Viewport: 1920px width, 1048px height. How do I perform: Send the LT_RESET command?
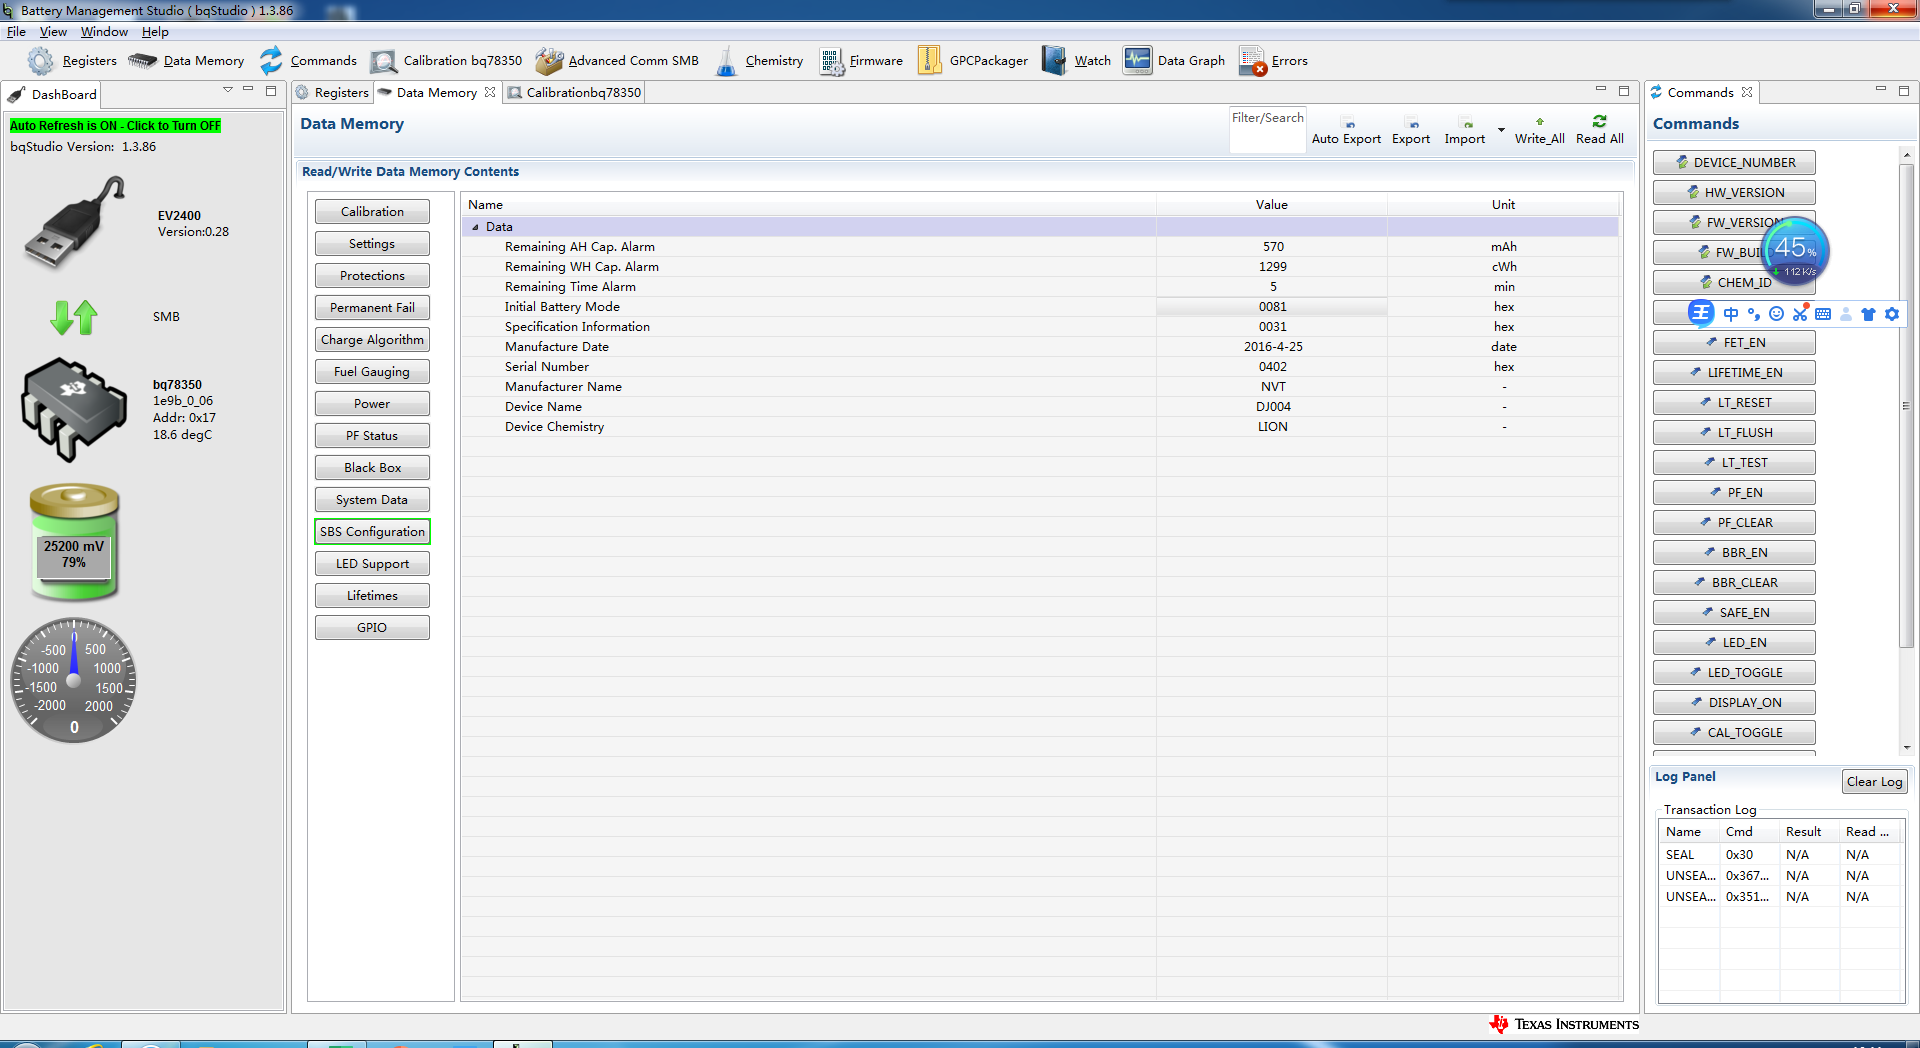(x=1734, y=403)
